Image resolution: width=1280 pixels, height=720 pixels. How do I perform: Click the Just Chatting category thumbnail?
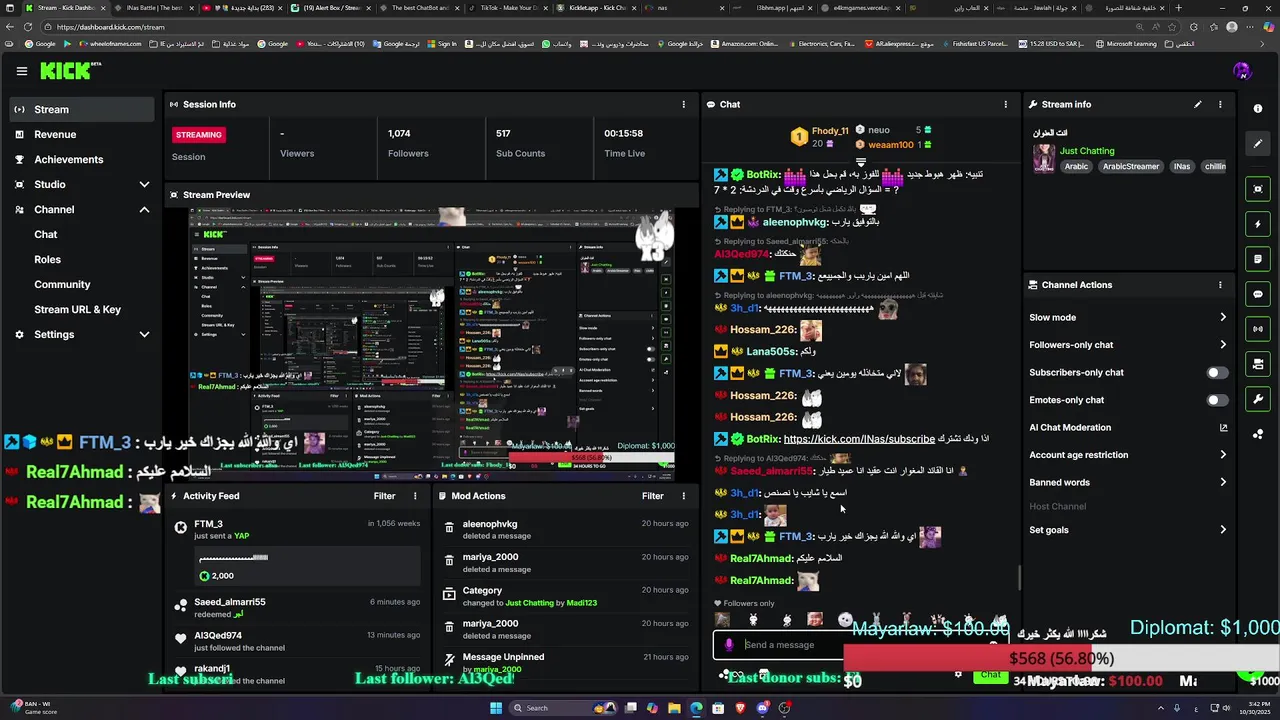1043,159
